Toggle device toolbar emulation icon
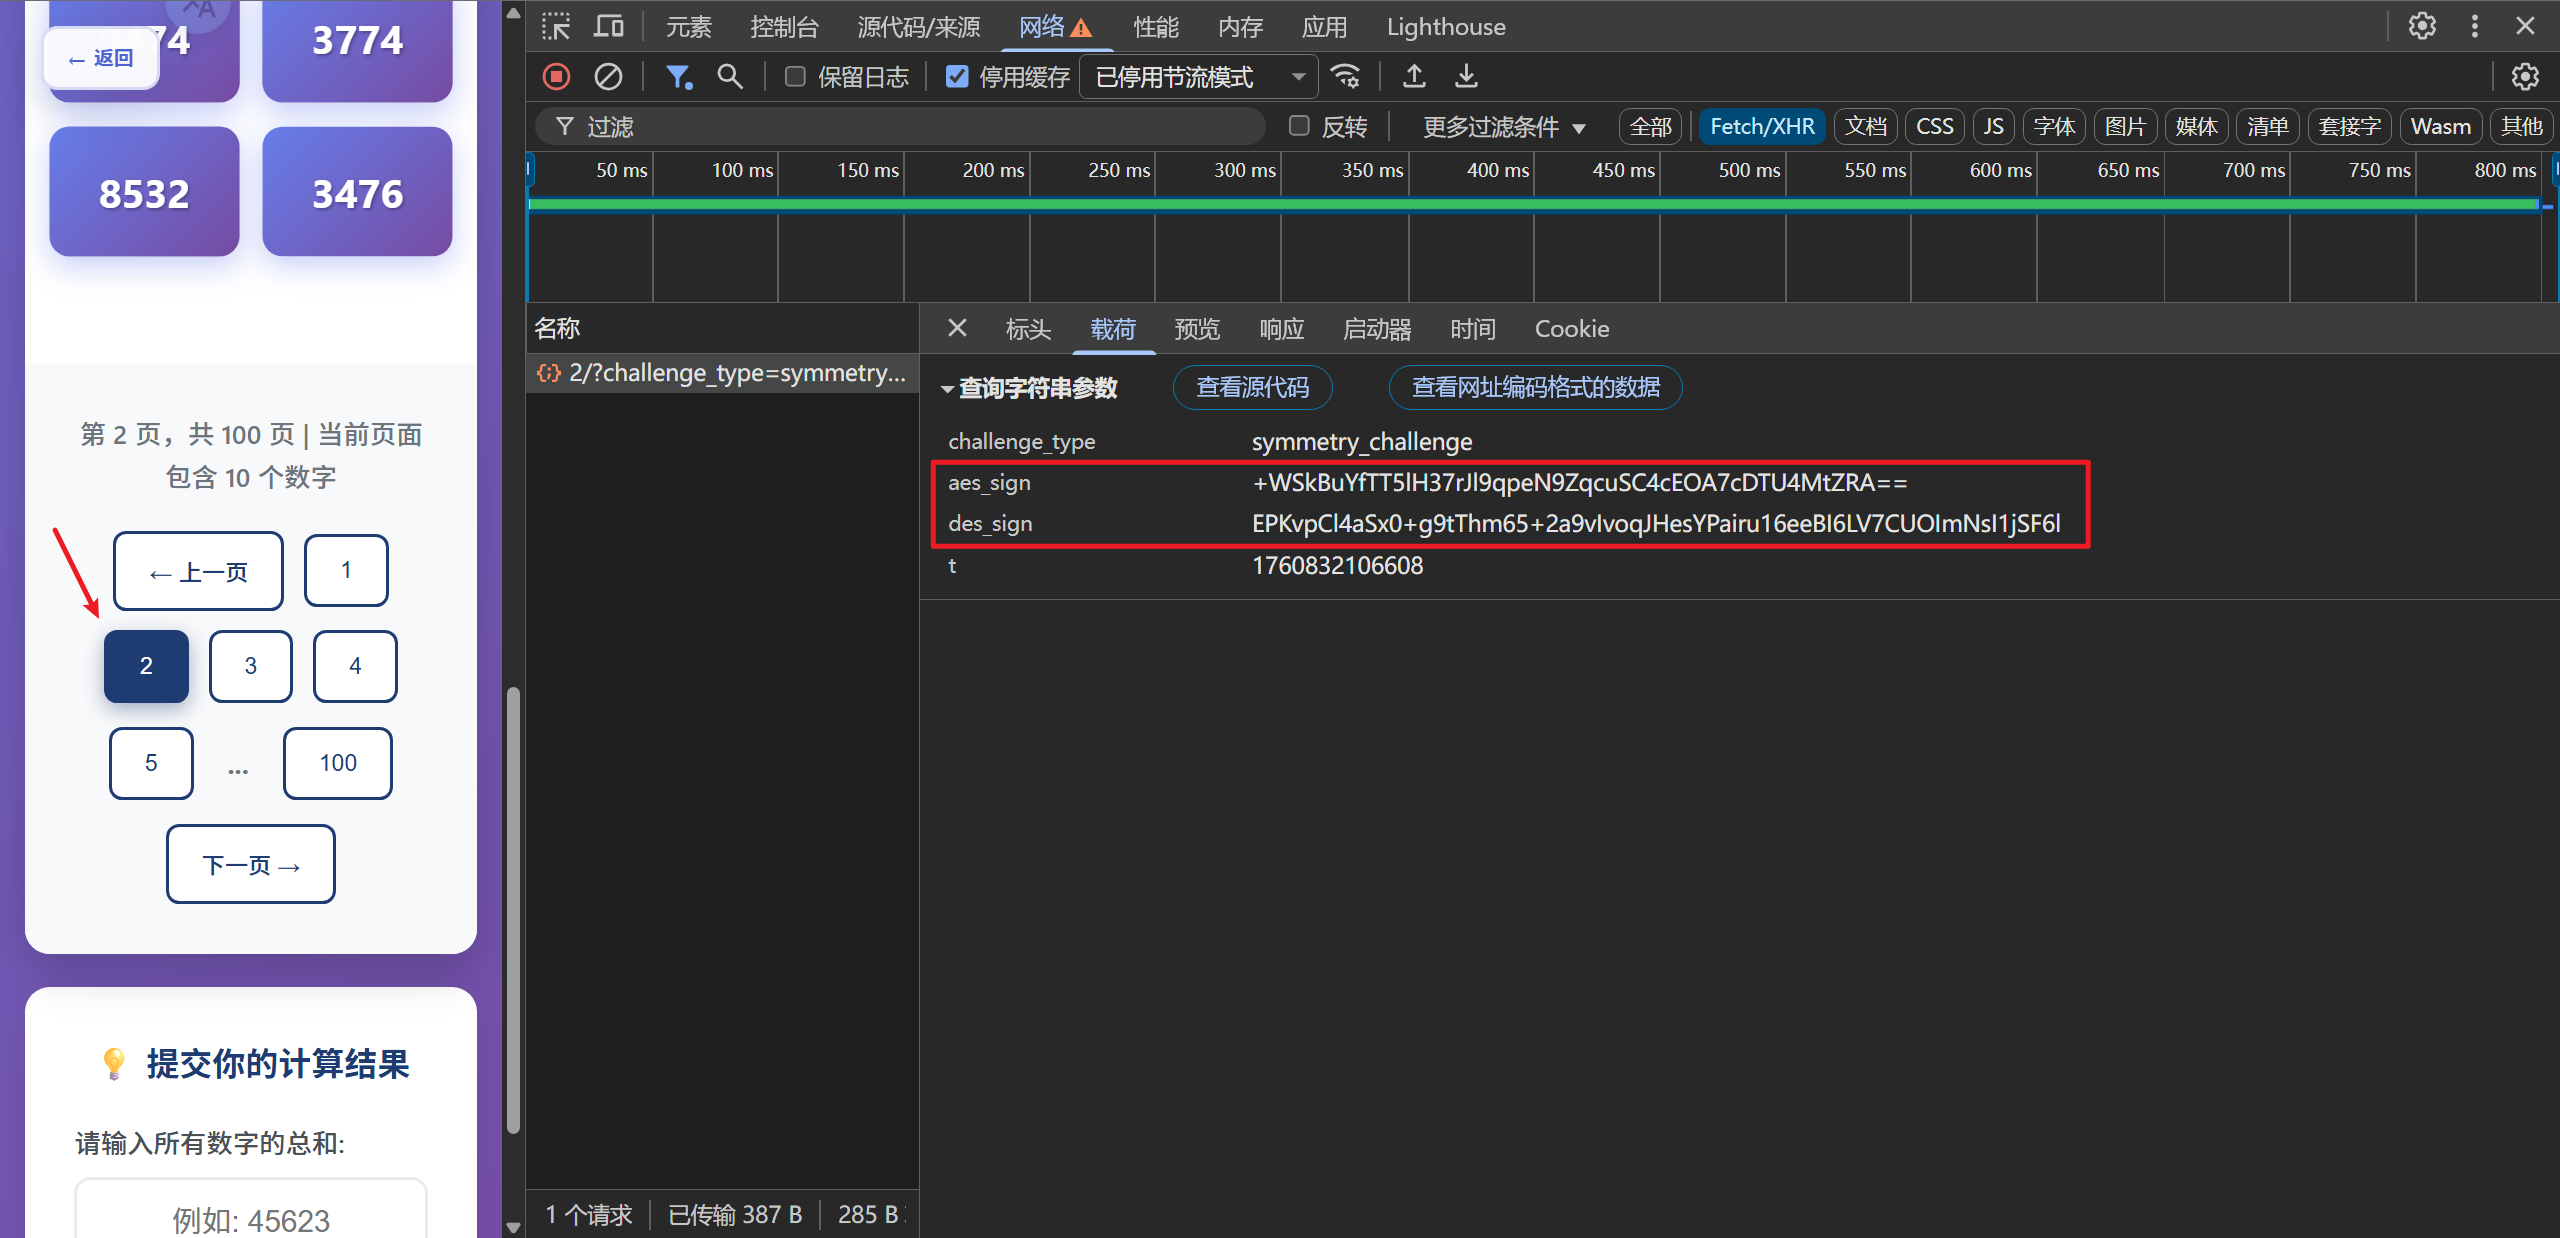The height and width of the screenshot is (1238, 2560). click(608, 26)
